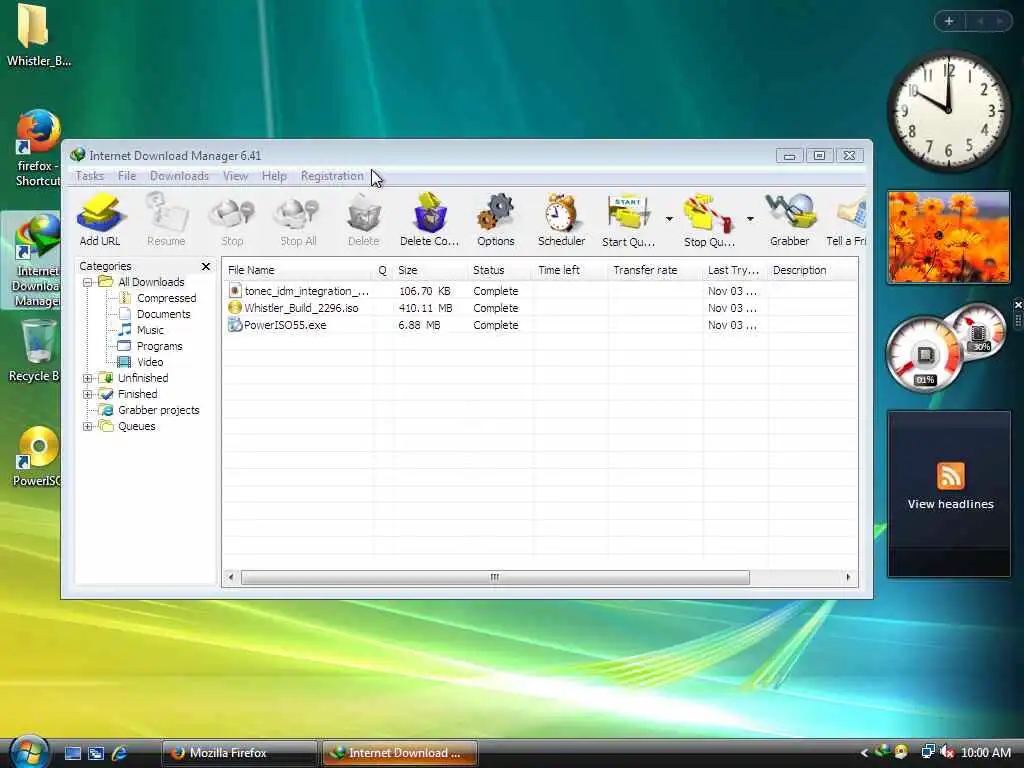
Task: Click the scrollbar left arrow
Action: [x=231, y=577]
